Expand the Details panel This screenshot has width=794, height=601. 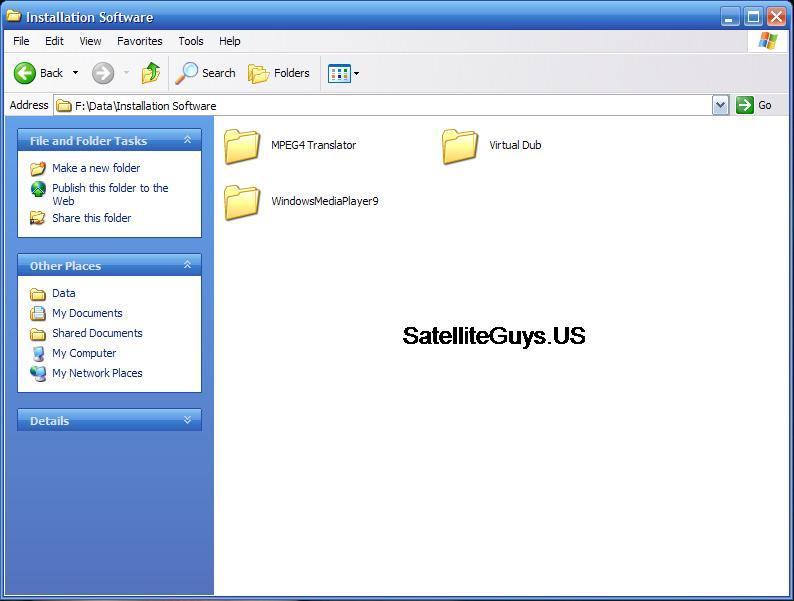(187, 420)
